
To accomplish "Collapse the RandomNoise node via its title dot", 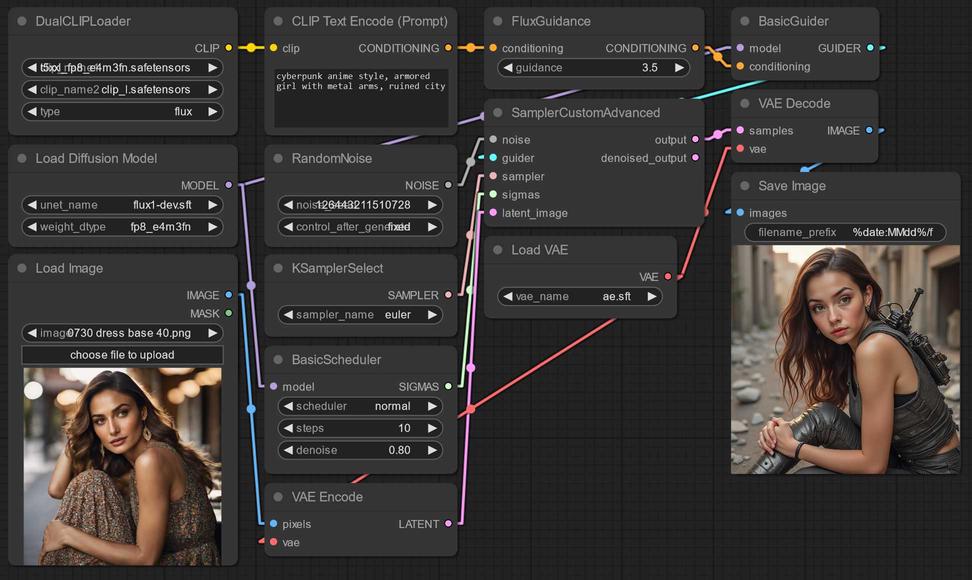I will coord(278,159).
